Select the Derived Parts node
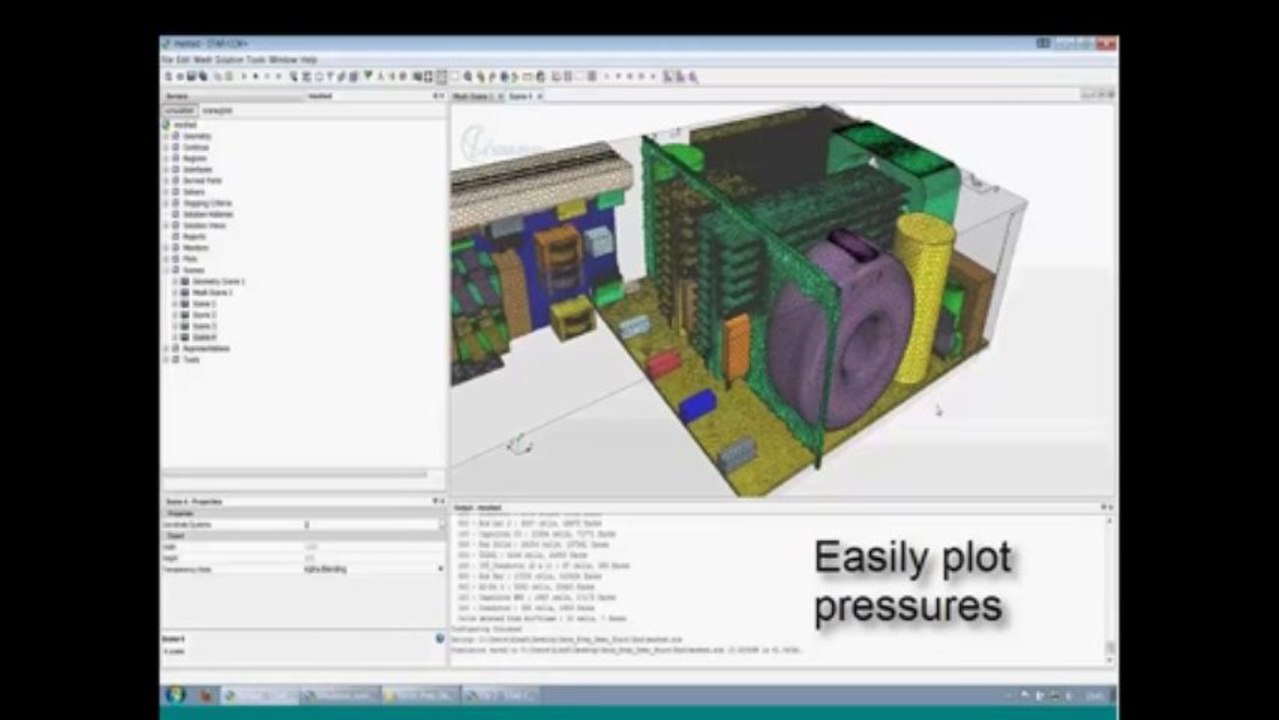 tap(201, 180)
